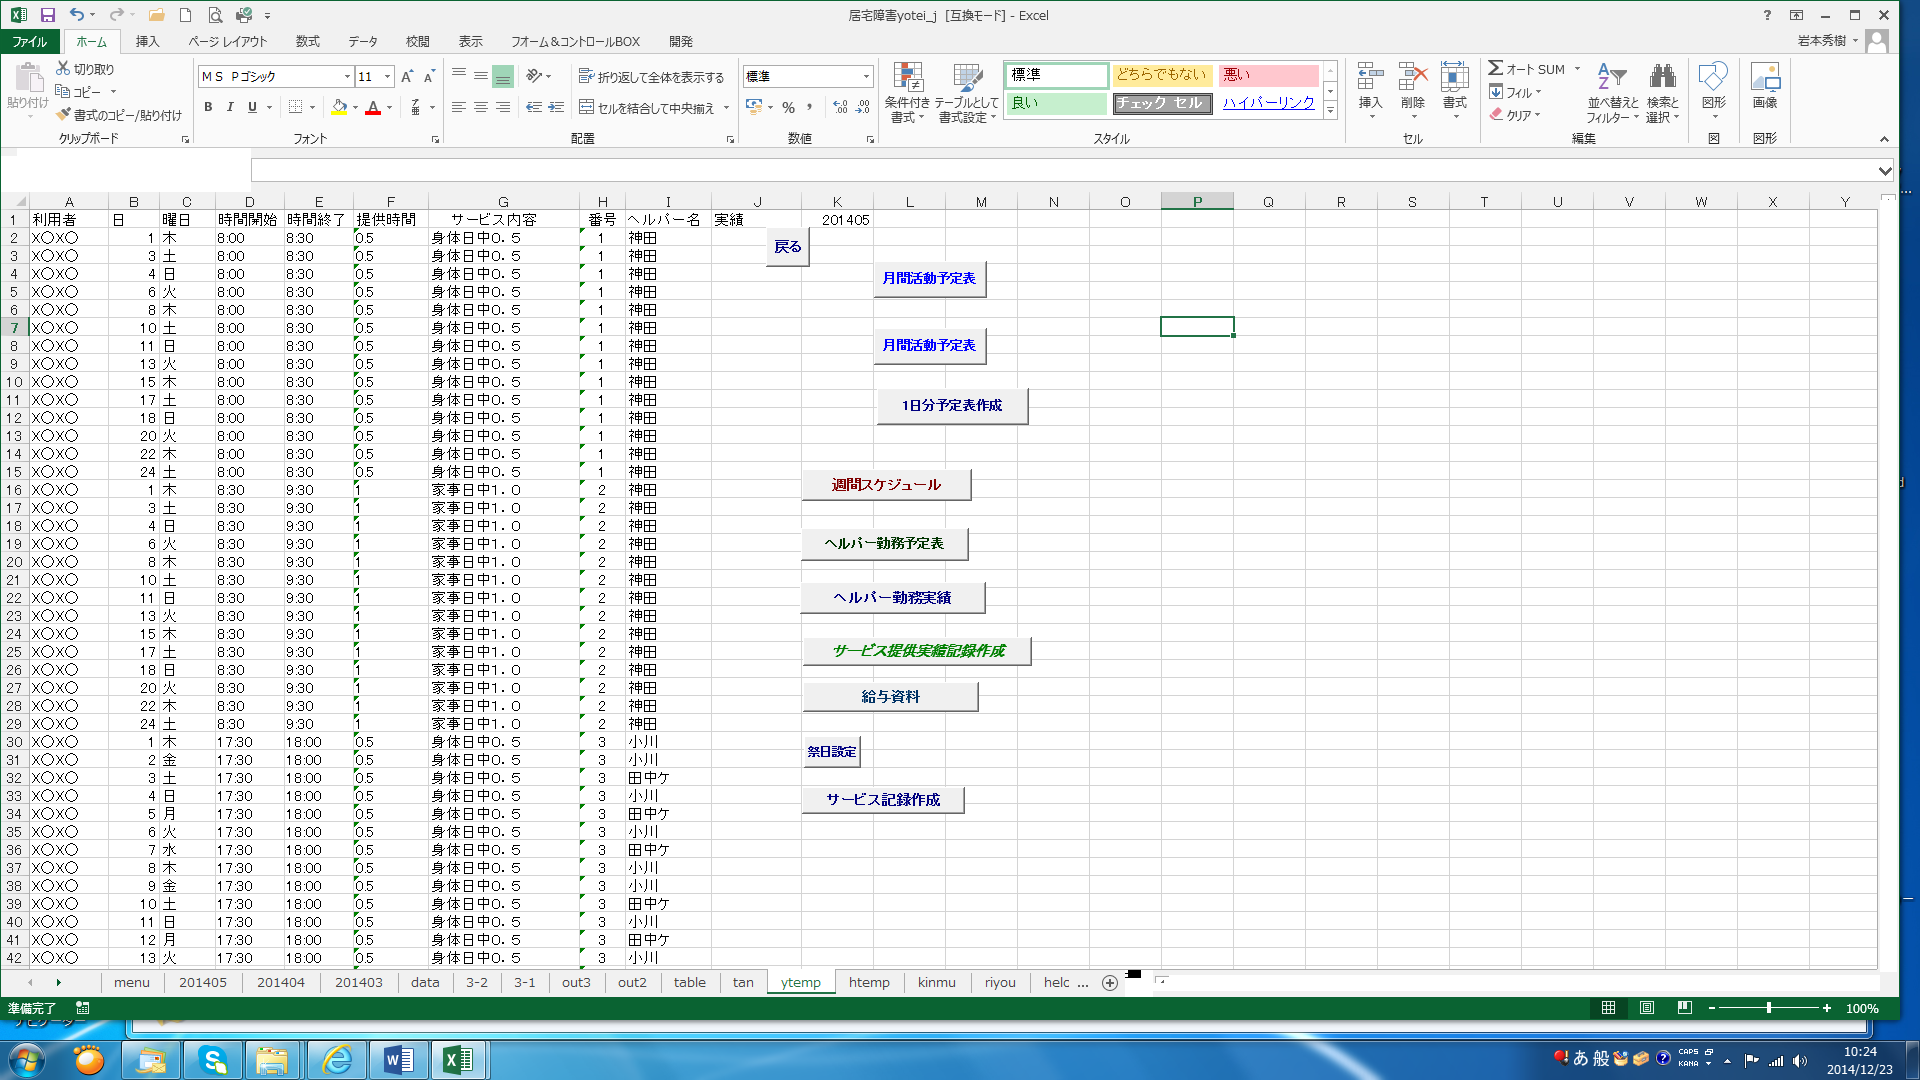Click the 1日分予定表作成 button

point(951,405)
